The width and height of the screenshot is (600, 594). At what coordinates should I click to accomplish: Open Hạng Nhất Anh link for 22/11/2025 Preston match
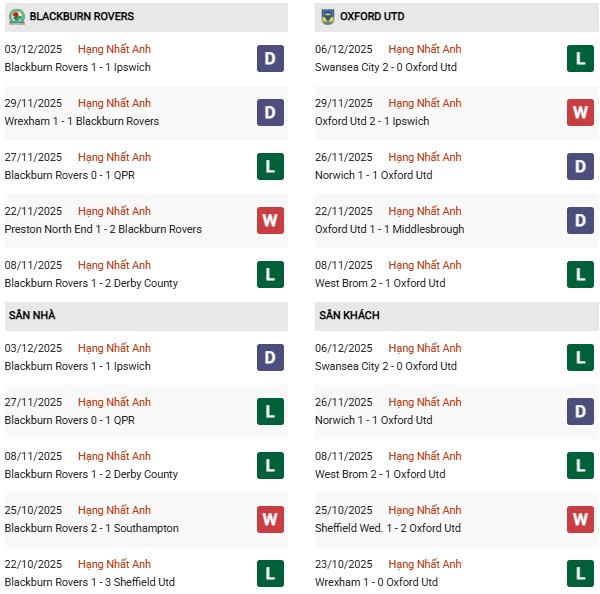[114, 211]
